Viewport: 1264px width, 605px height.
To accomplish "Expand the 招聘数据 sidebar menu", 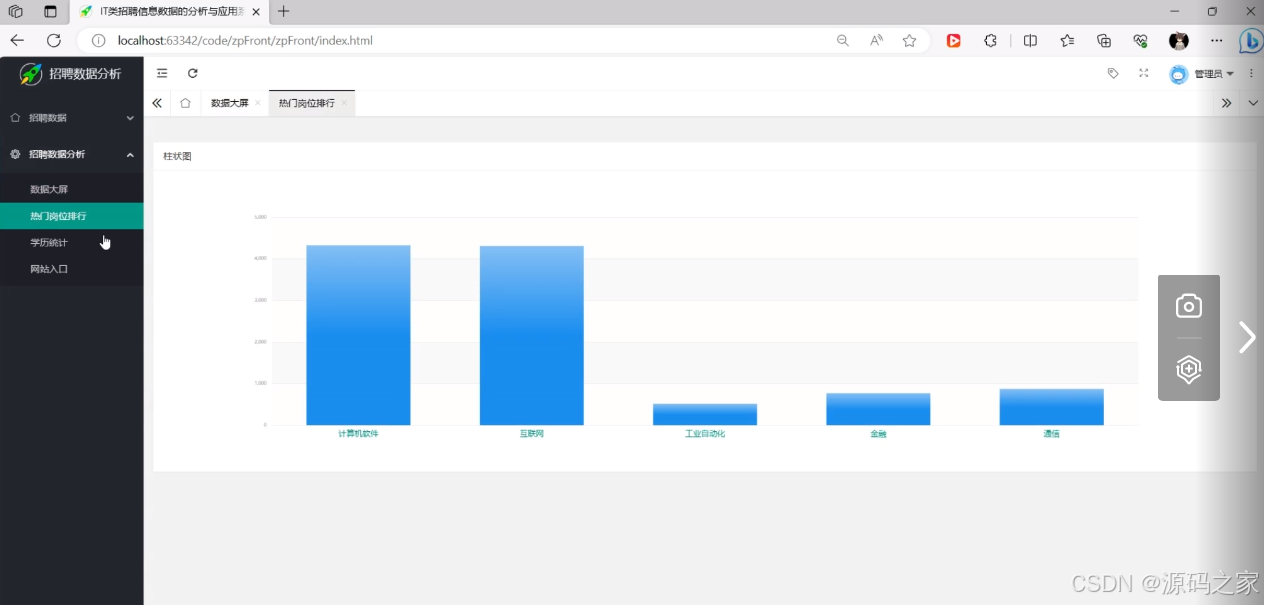I will tap(71, 118).
